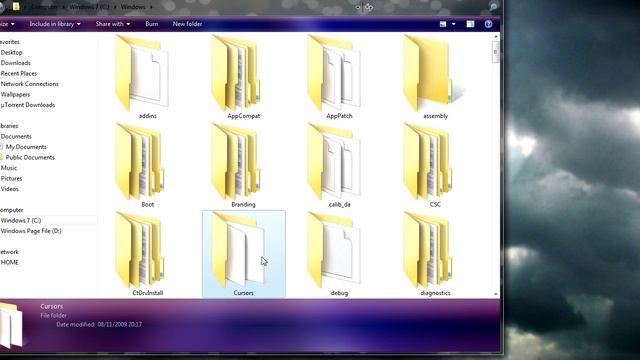Open the Documents library
The width and height of the screenshot is (640, 360).
click(x=16, y=136)
